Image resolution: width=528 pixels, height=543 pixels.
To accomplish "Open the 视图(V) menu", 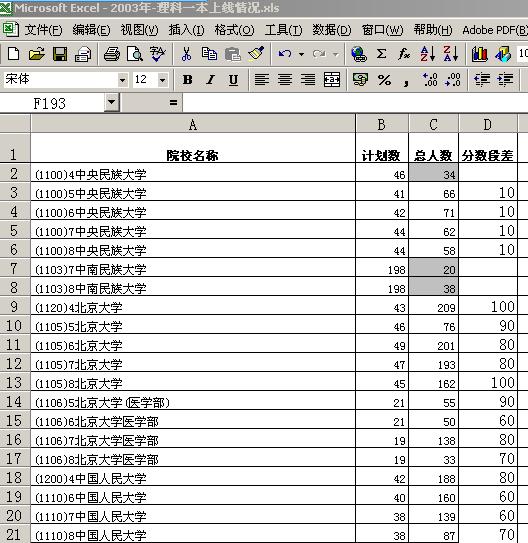I will 139,30.
